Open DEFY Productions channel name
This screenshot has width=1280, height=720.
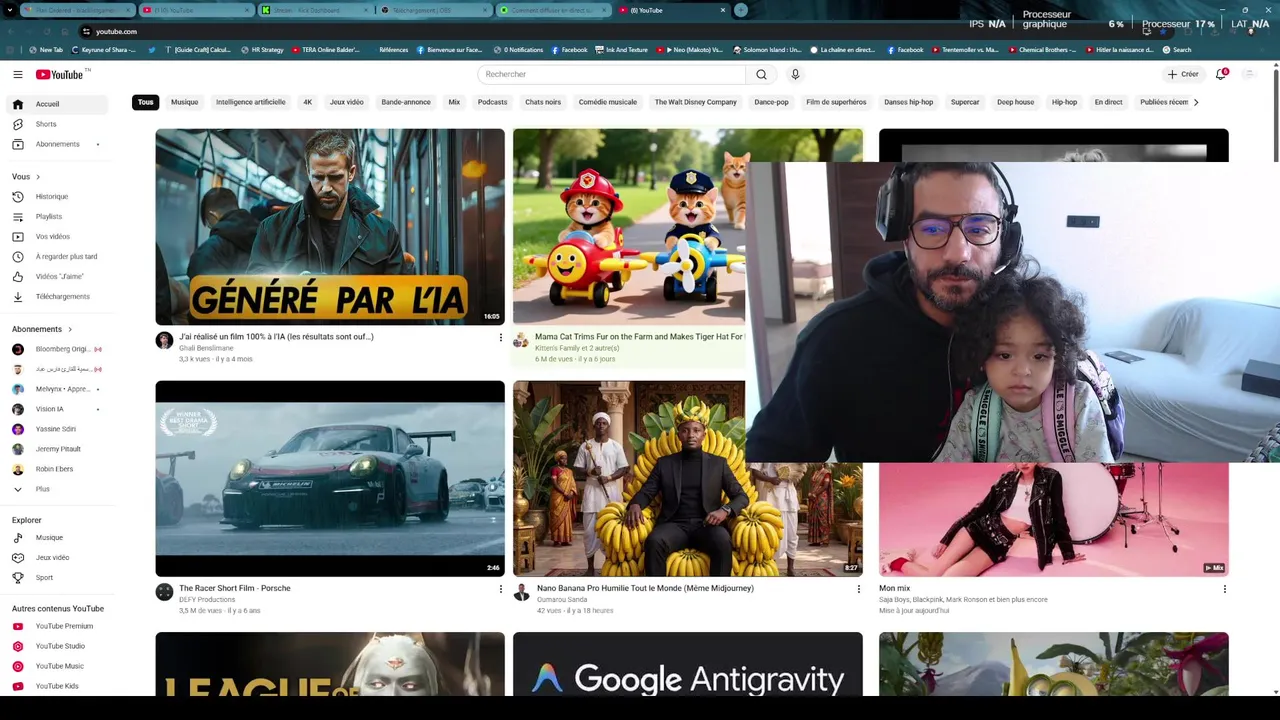(207, 599)
